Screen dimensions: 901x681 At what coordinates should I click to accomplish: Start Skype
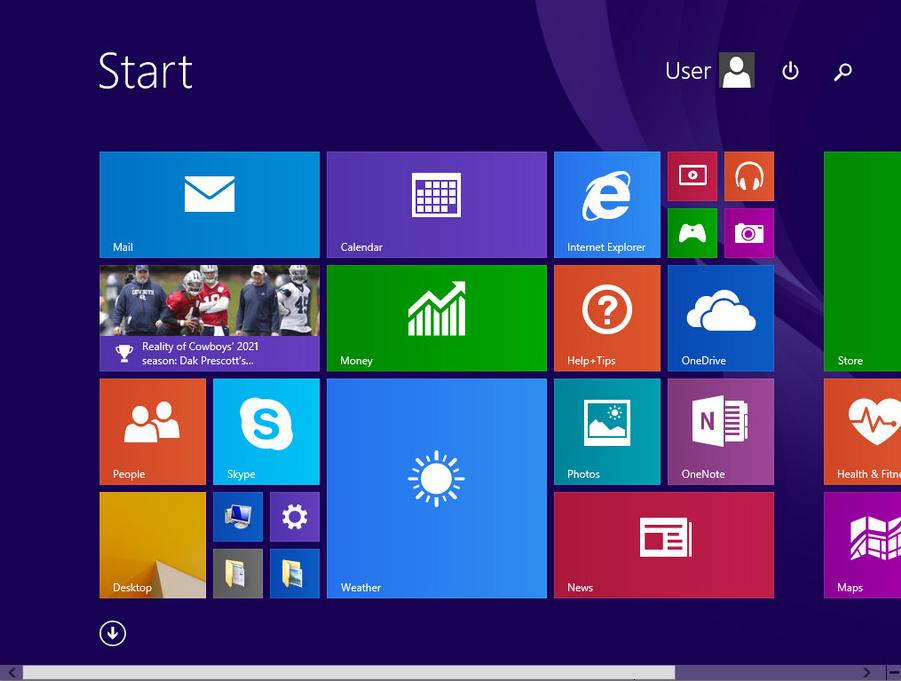pos(266,431)
